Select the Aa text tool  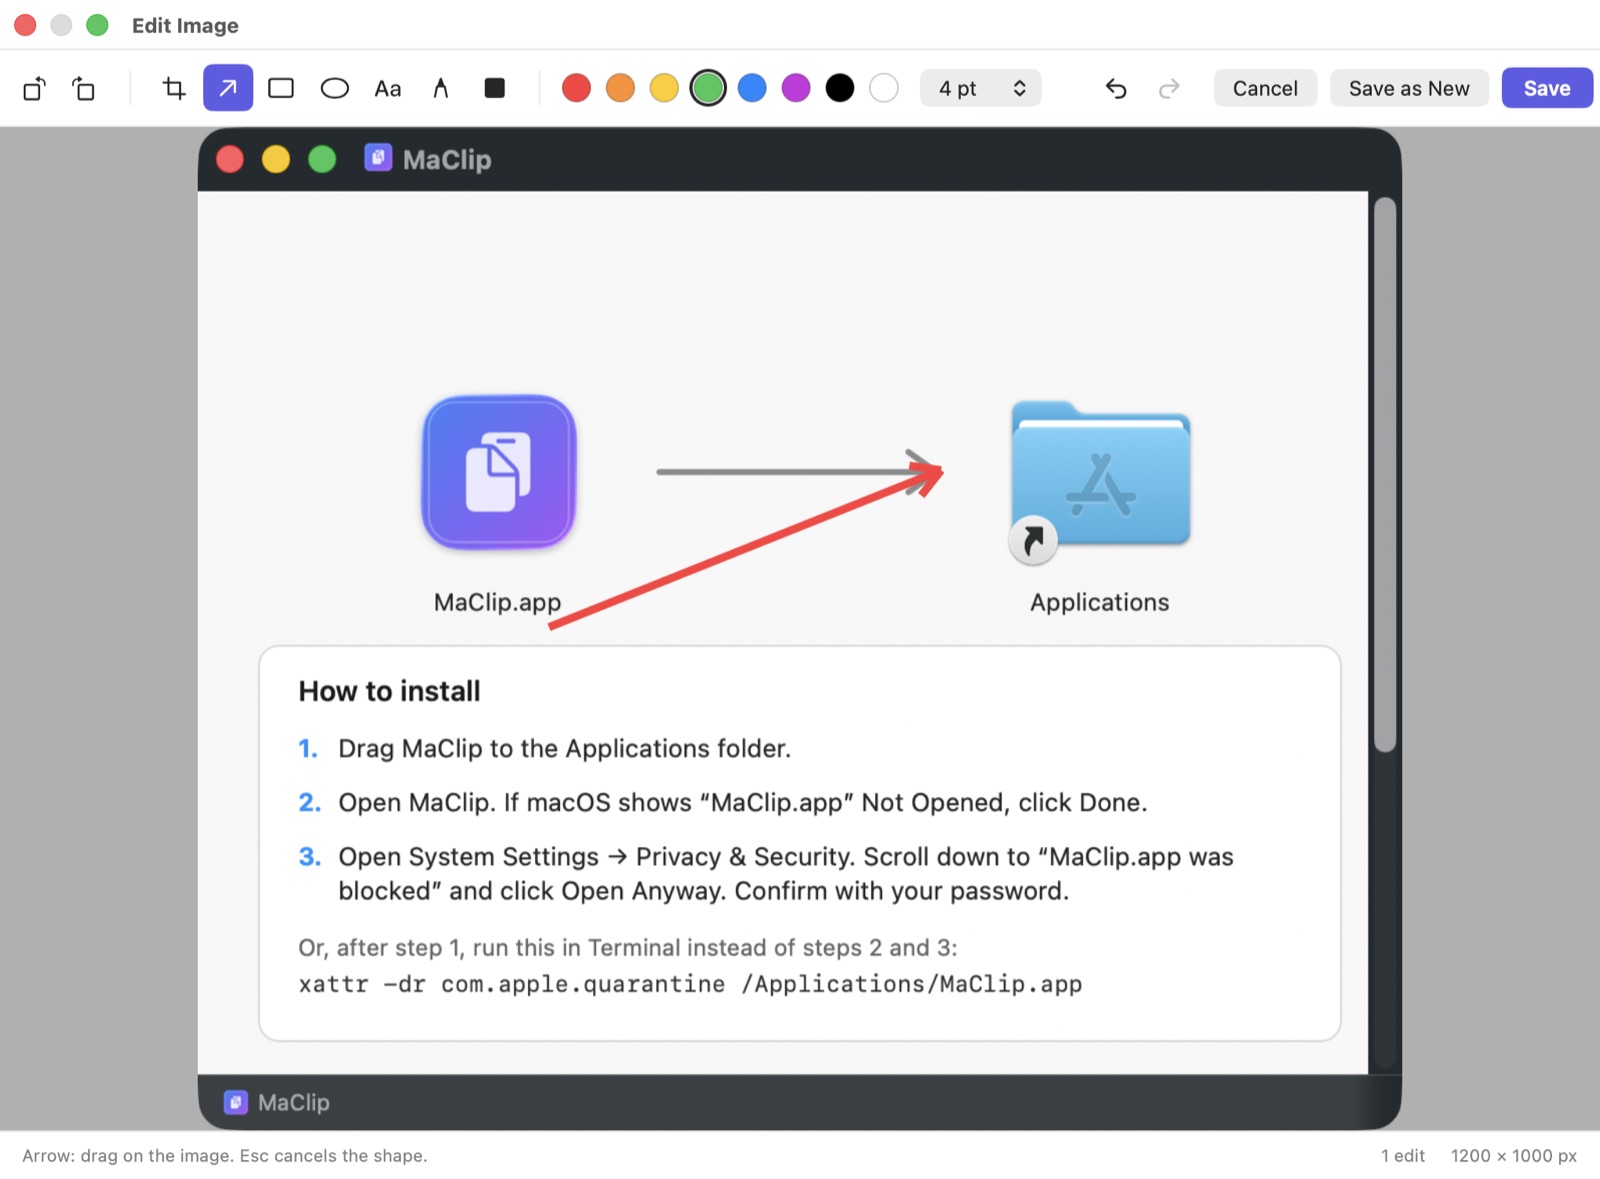click(388, 89)
